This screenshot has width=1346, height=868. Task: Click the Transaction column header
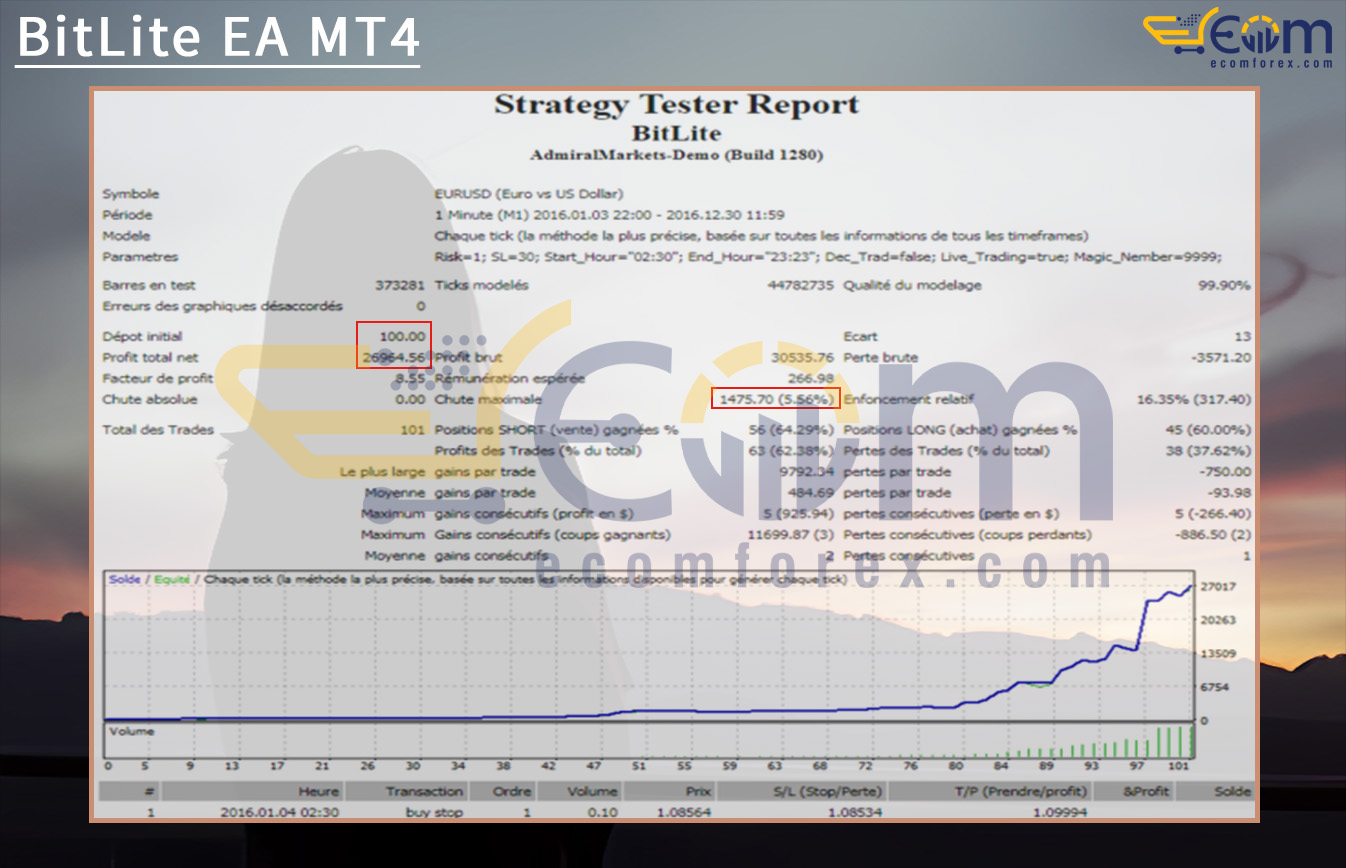click(424, 791)
